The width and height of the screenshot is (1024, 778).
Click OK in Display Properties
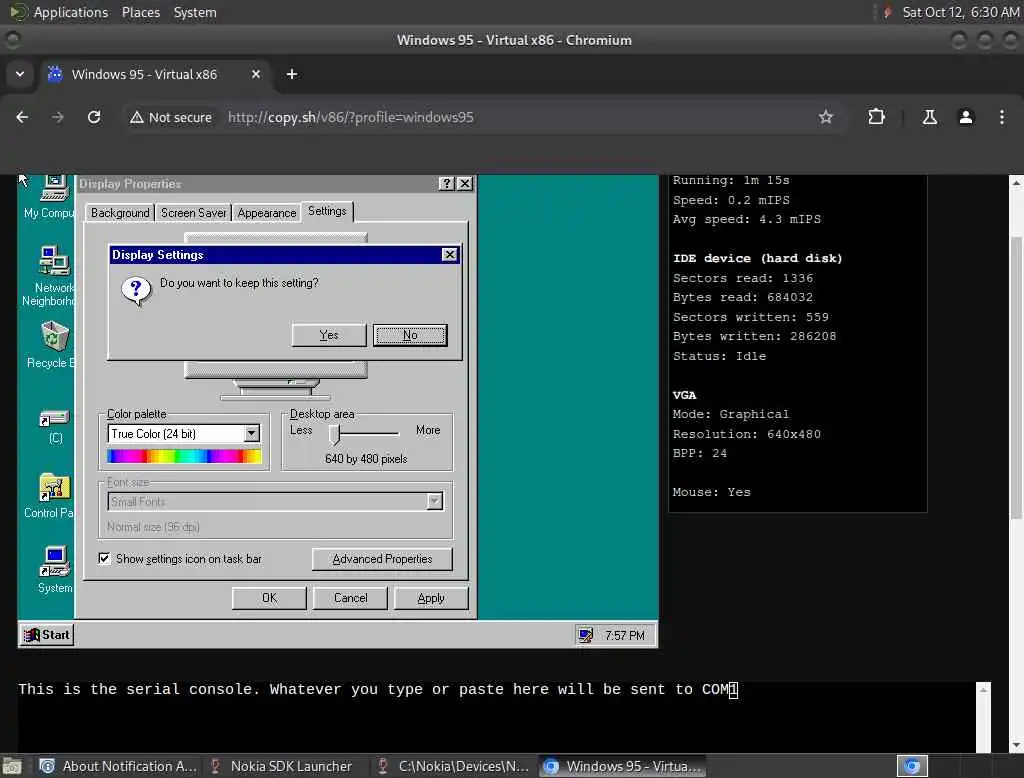[269, 598]
